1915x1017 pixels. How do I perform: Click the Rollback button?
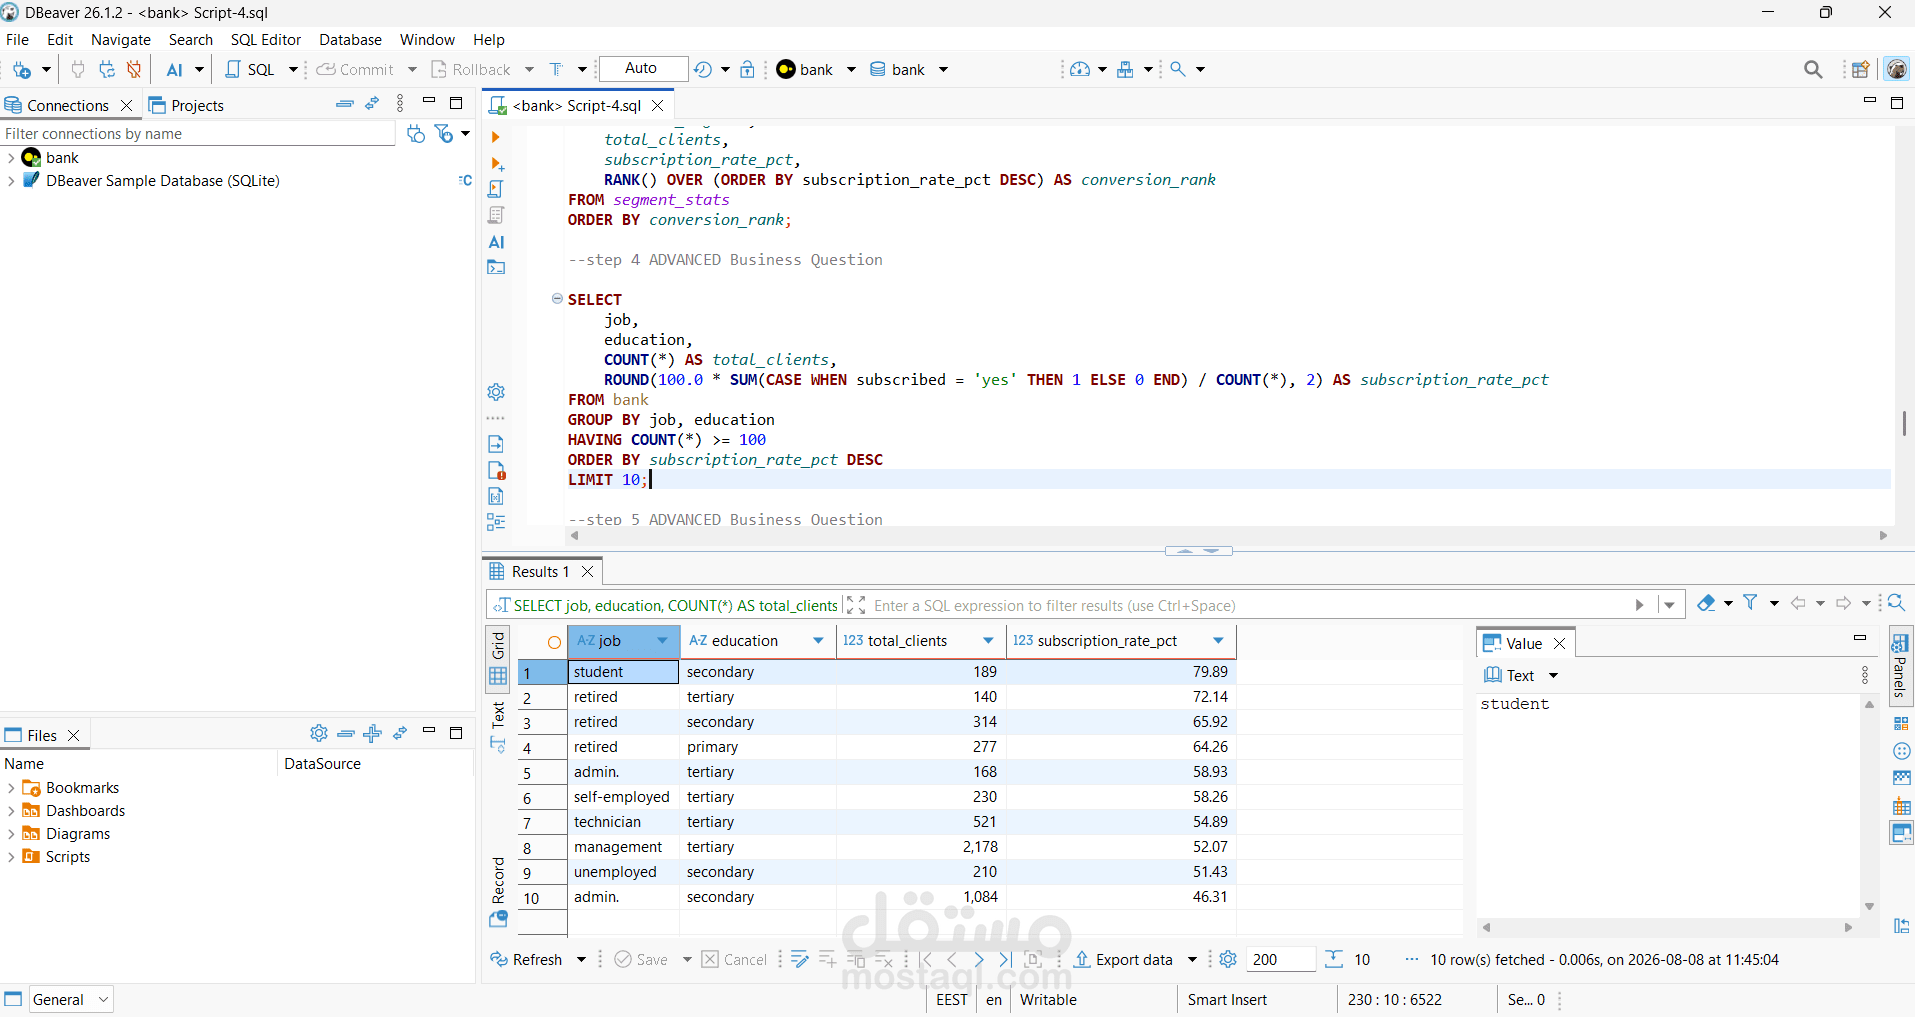471,70
